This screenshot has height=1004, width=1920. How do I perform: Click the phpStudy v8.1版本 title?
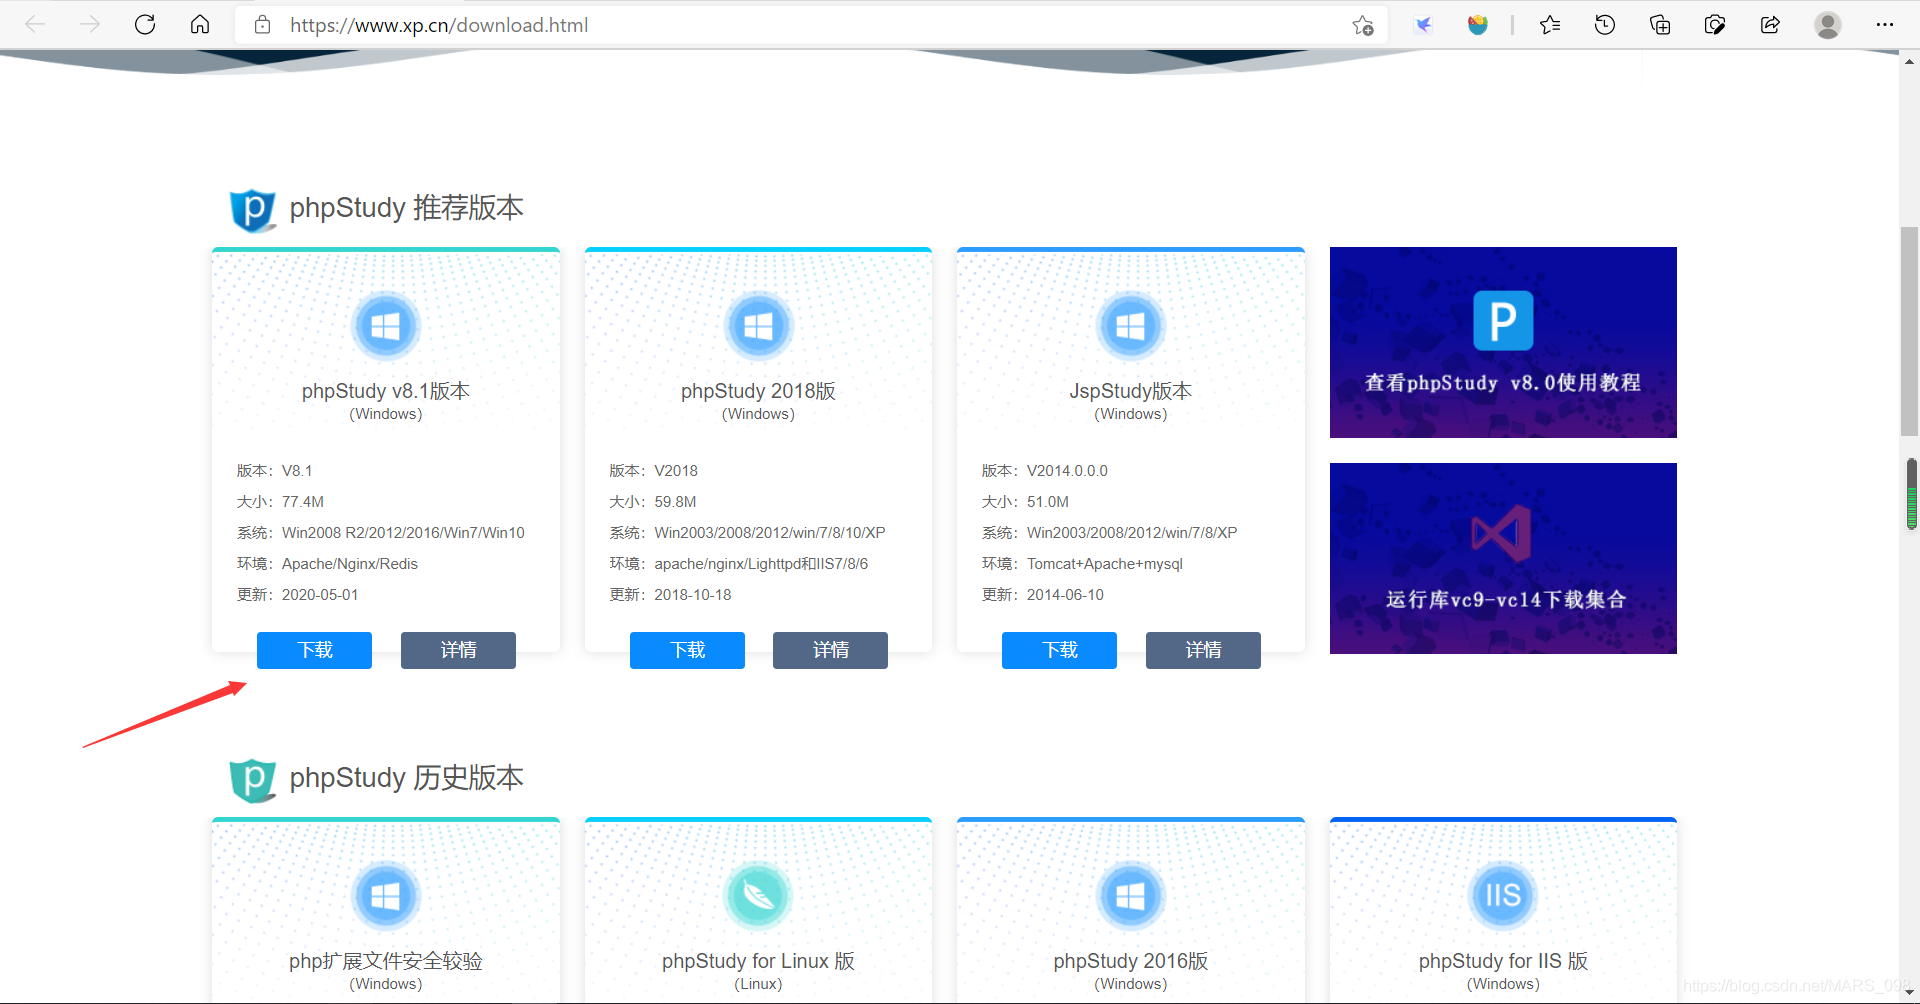[386, 391]
